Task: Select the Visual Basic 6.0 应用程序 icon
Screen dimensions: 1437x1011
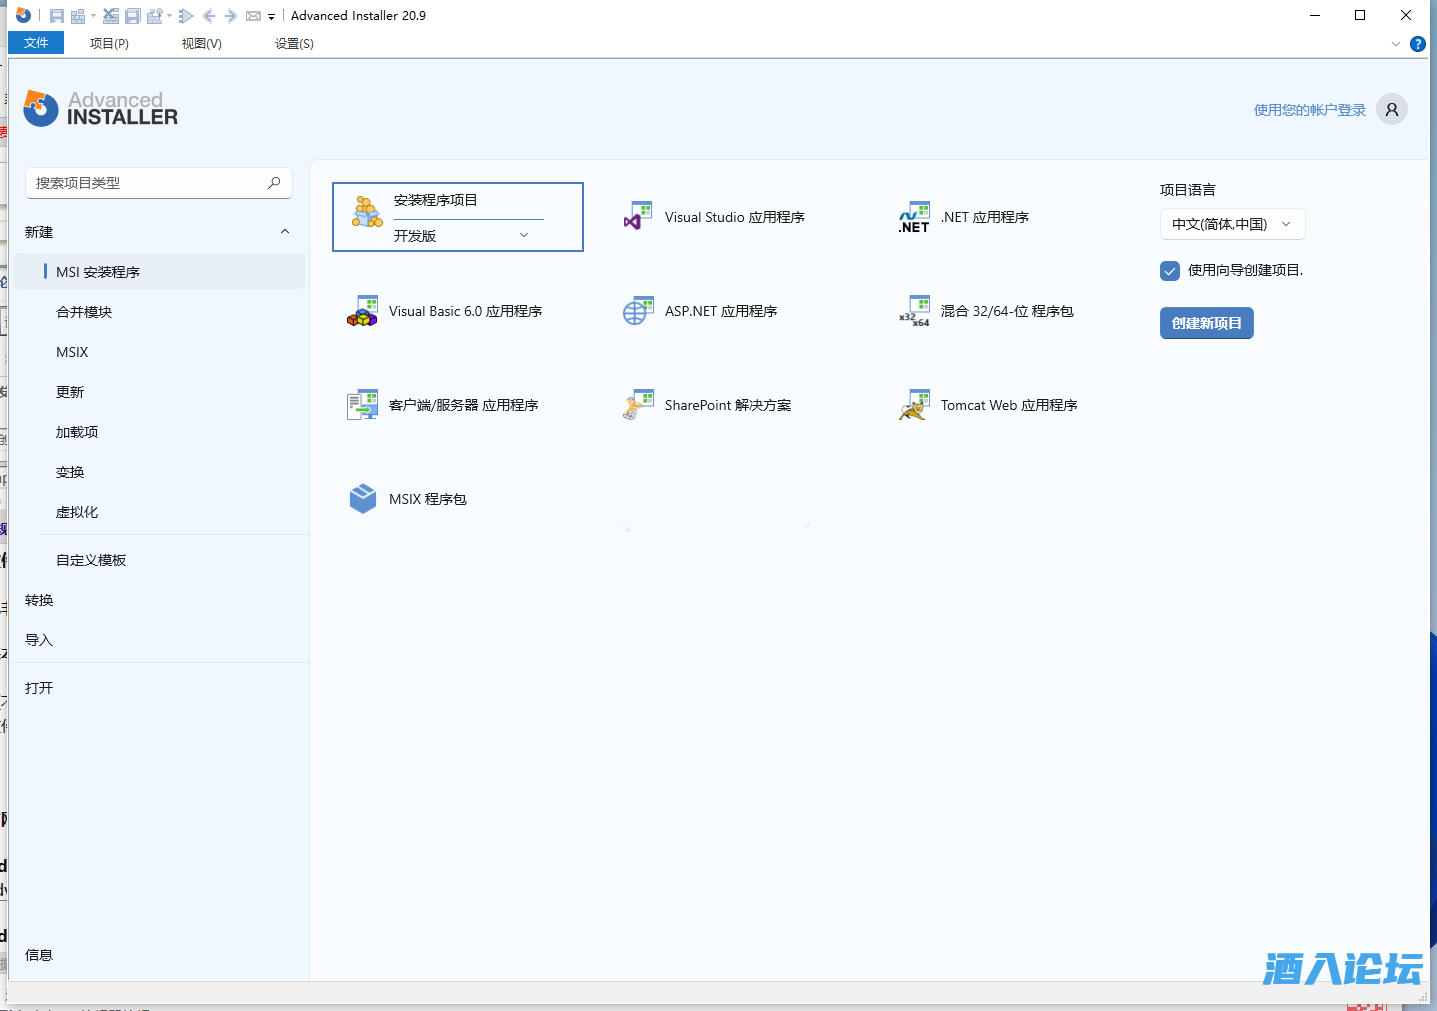Action: coord(362,311)
